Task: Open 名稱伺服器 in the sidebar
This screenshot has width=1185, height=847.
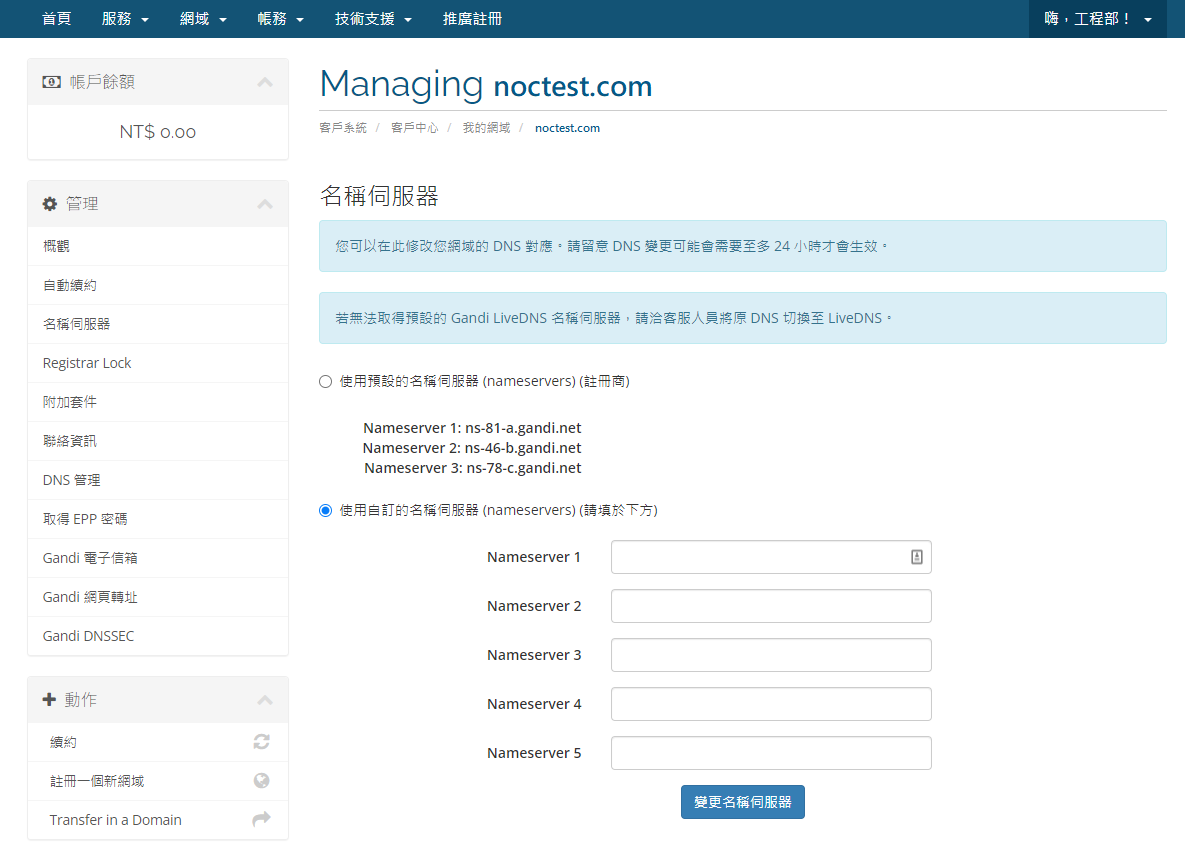Action: [x=158, y=324]
